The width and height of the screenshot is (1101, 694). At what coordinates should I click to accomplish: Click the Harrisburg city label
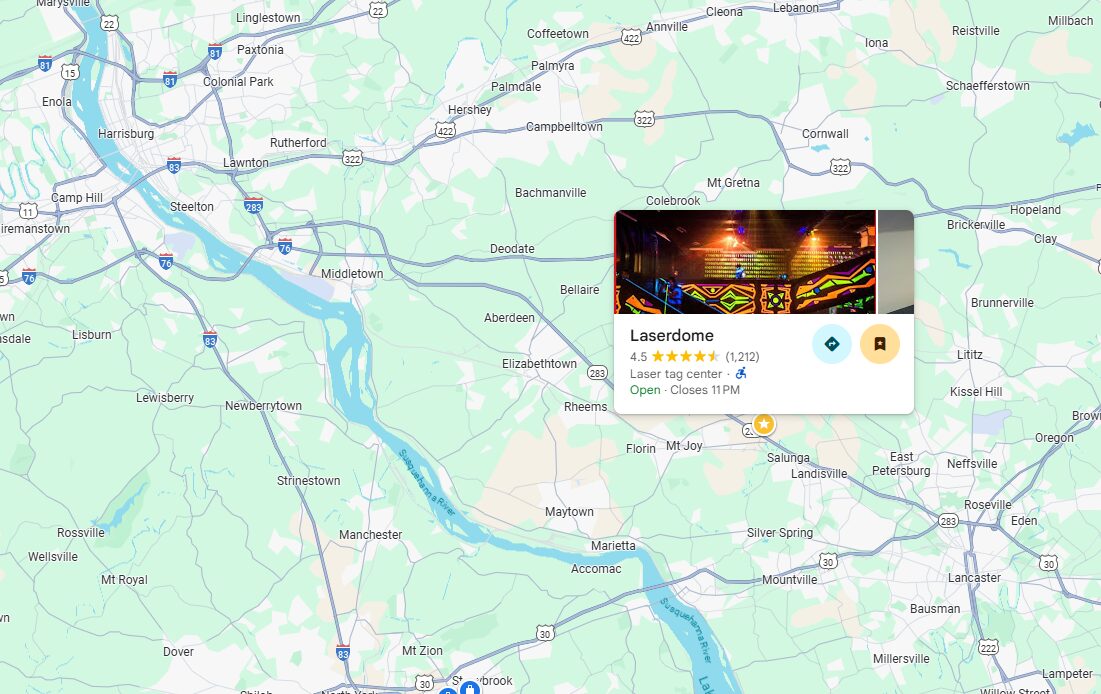tap(126, 133)
